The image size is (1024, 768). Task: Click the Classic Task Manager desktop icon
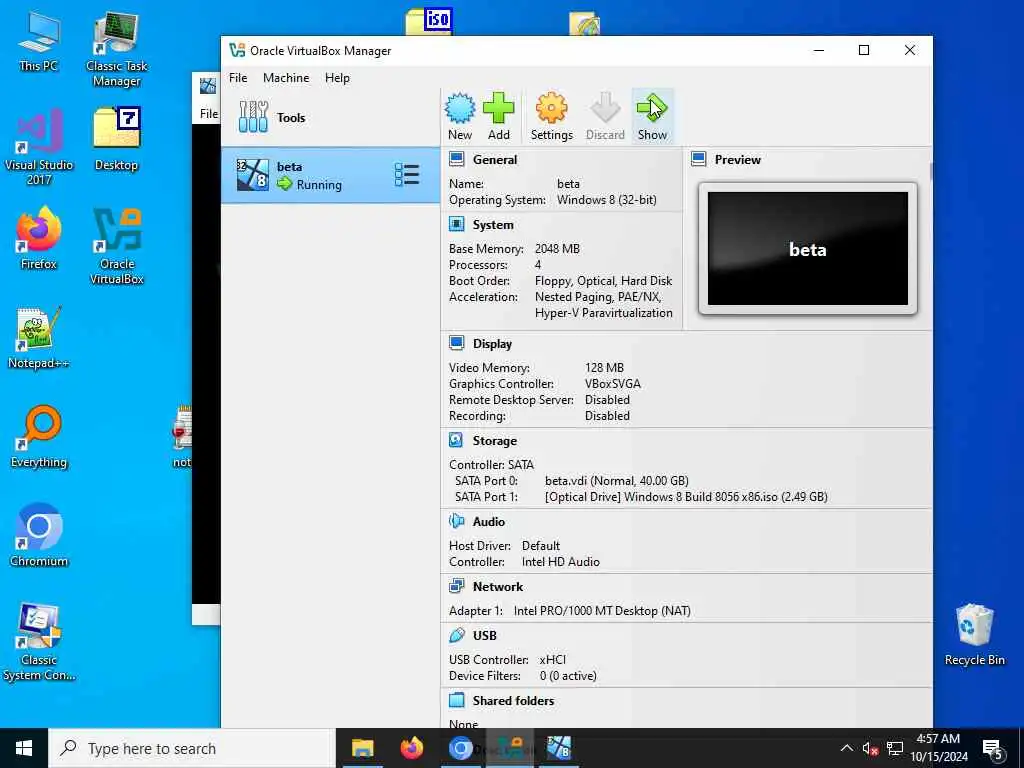click(116, 48)
